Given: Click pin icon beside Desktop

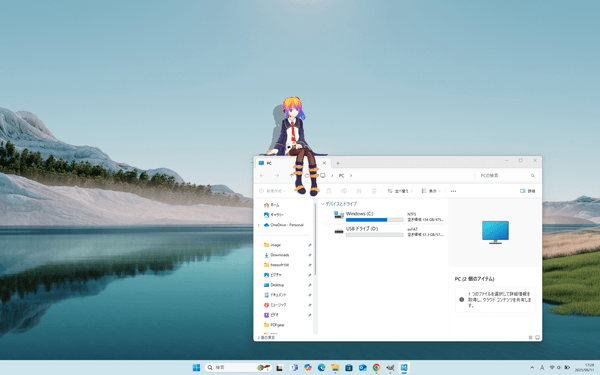Looking at the screenshot, I should [x=310, y=285].
